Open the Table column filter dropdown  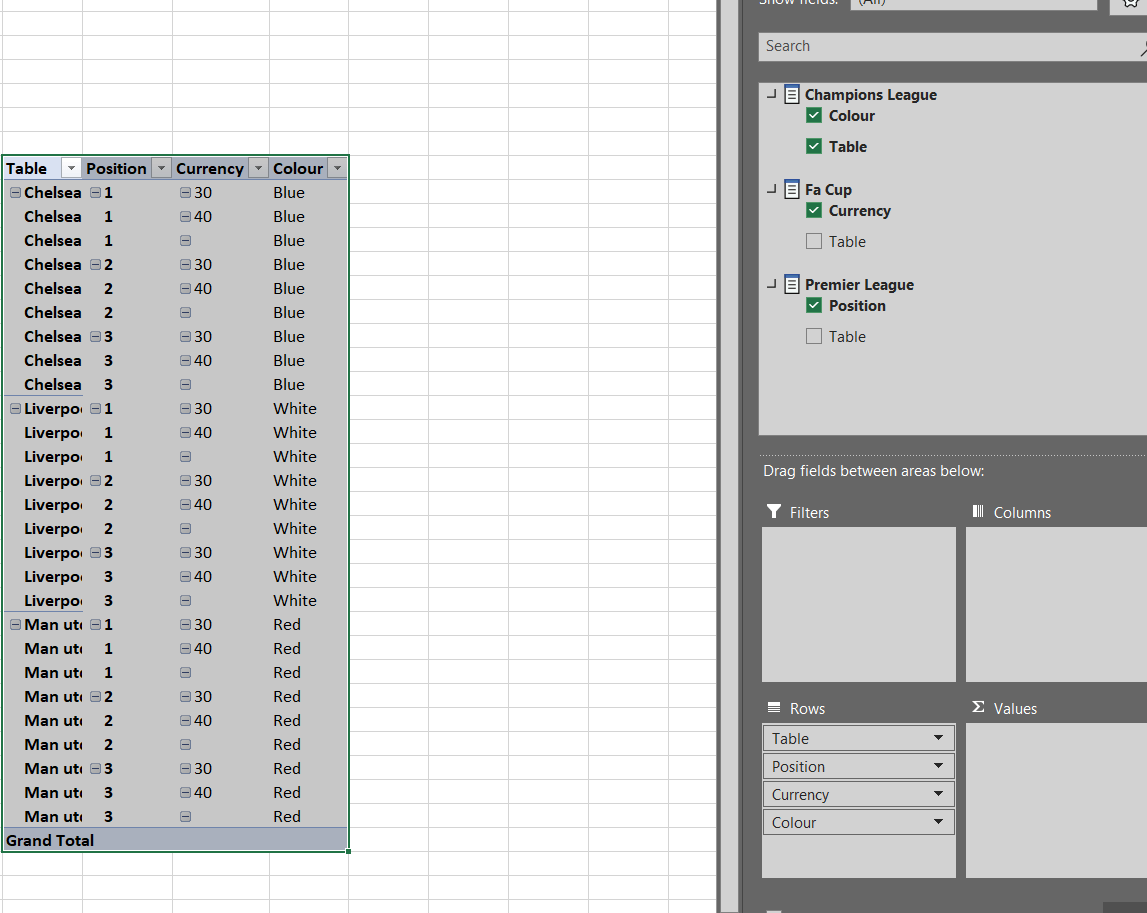69,167
